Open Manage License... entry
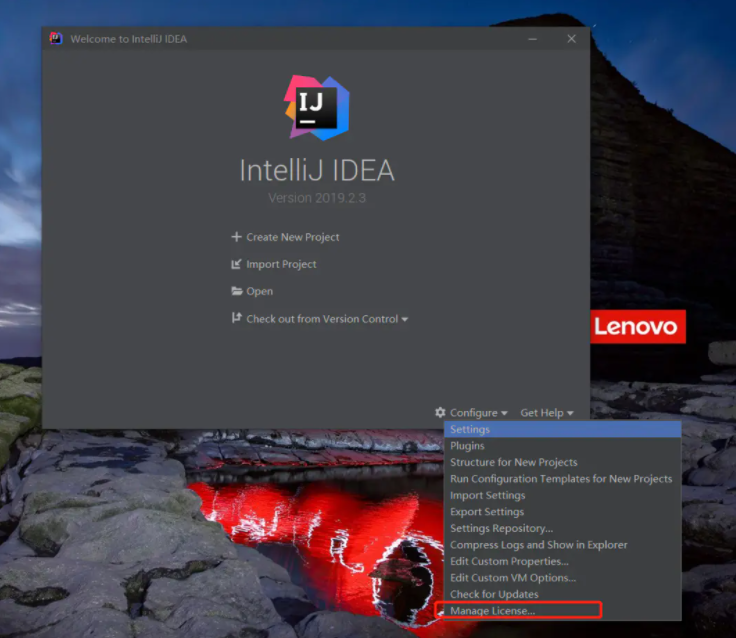736x638 pixels. pyautogui.click(x=562, y=610)
